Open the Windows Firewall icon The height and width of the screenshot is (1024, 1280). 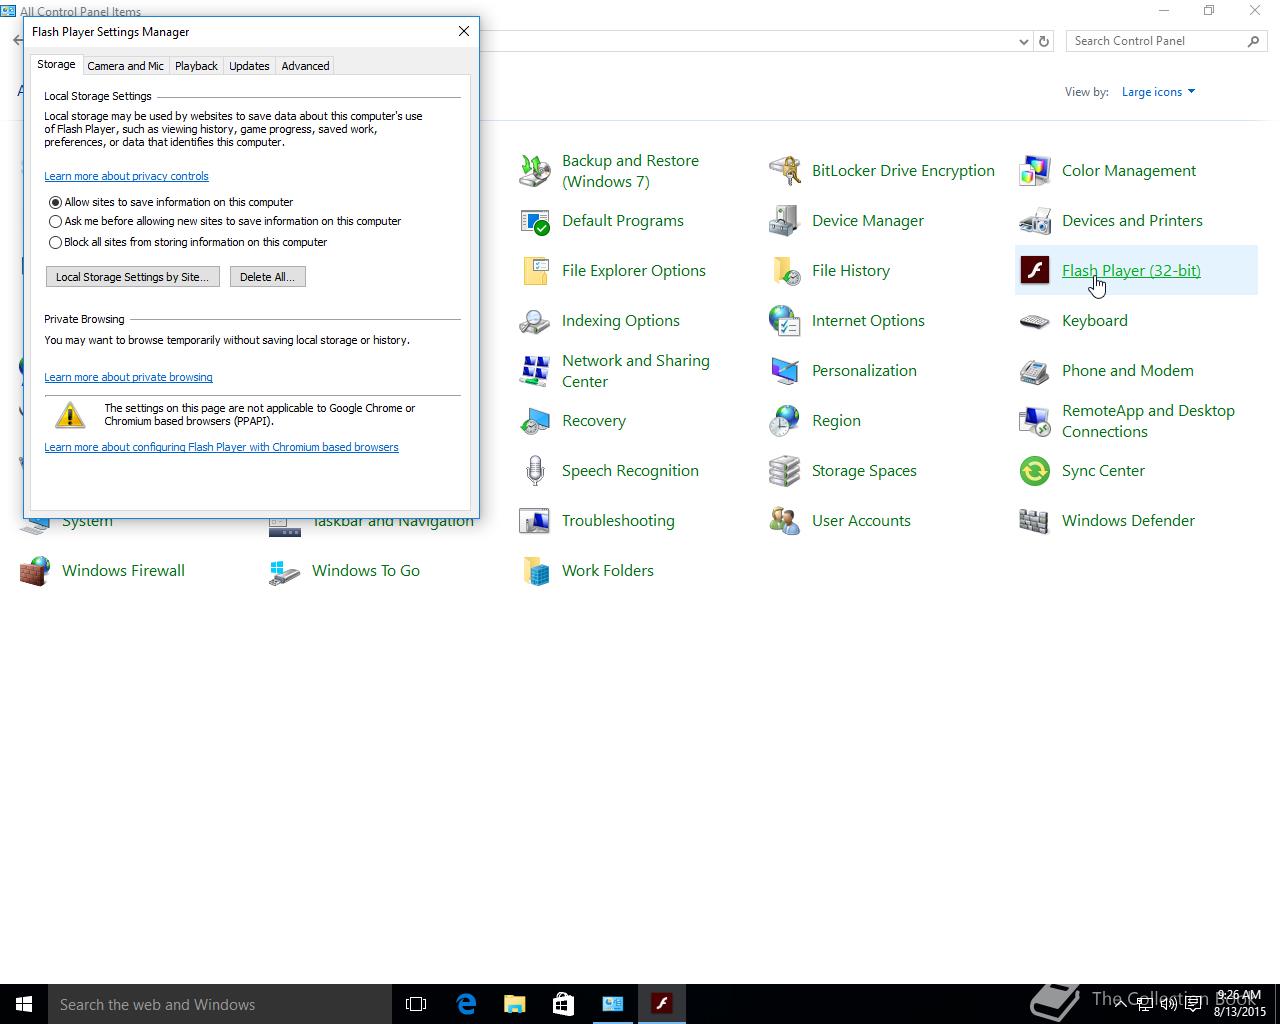35,571
